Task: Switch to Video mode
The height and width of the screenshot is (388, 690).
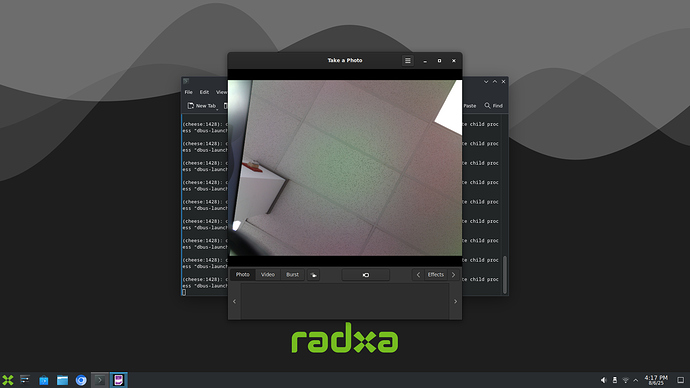Action: pyautogui.click(x=268, y=275)
